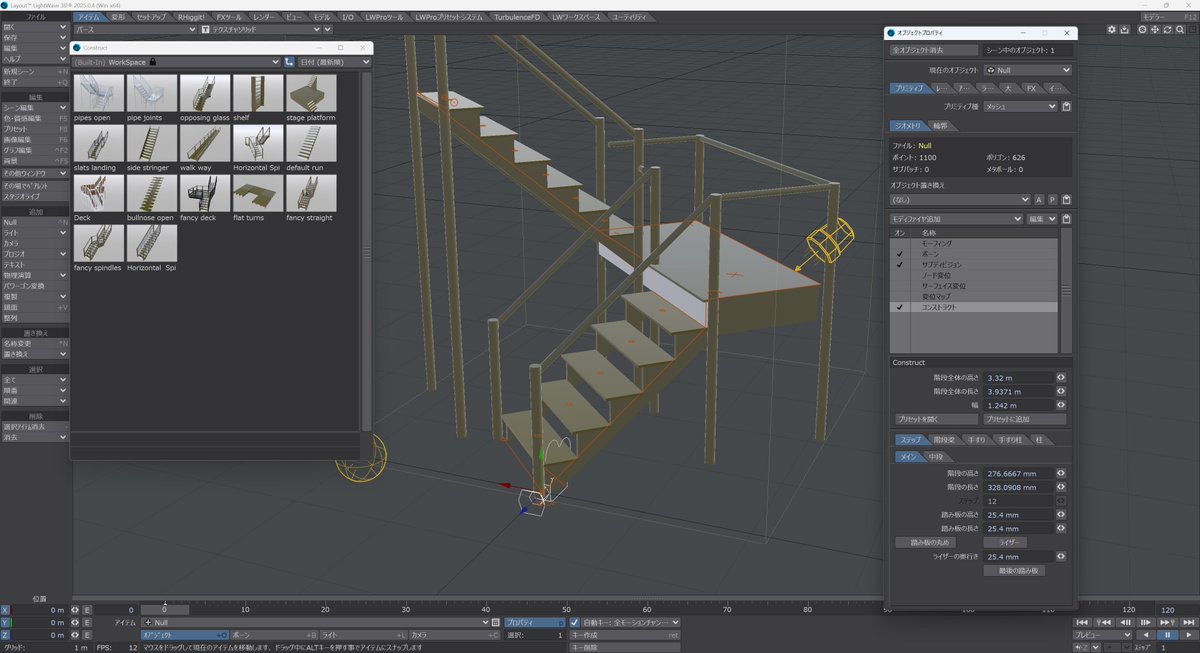Toggle the サブディビジョン modifier checkmark
Viewport: 1200px width, 653px height.
pos(899,265)
